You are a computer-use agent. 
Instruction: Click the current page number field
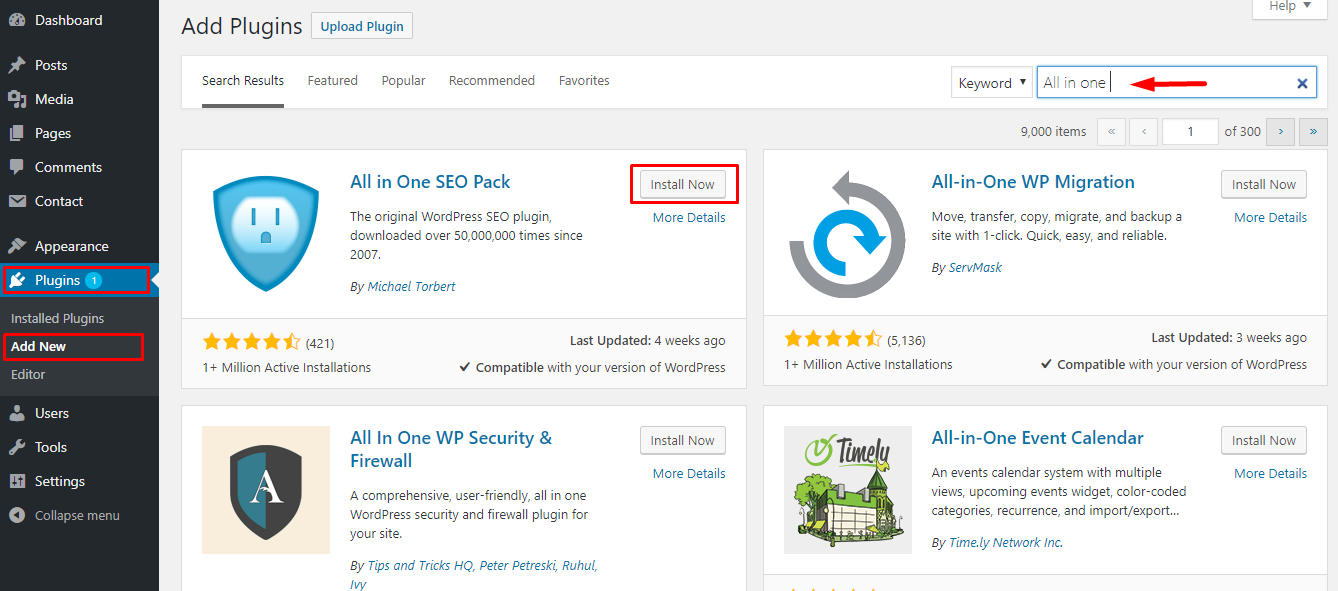[x=1190, y=131]
